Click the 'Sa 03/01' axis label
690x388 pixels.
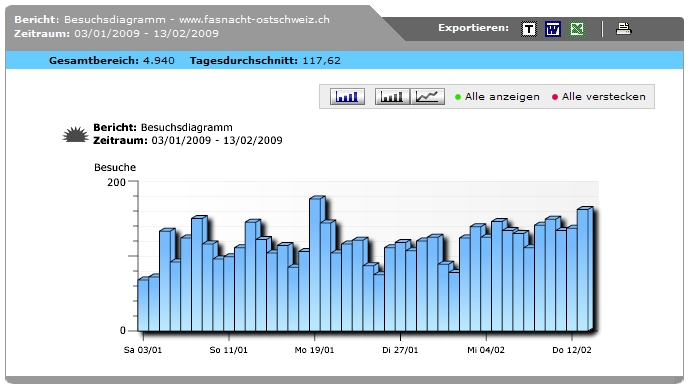(143, 350)
